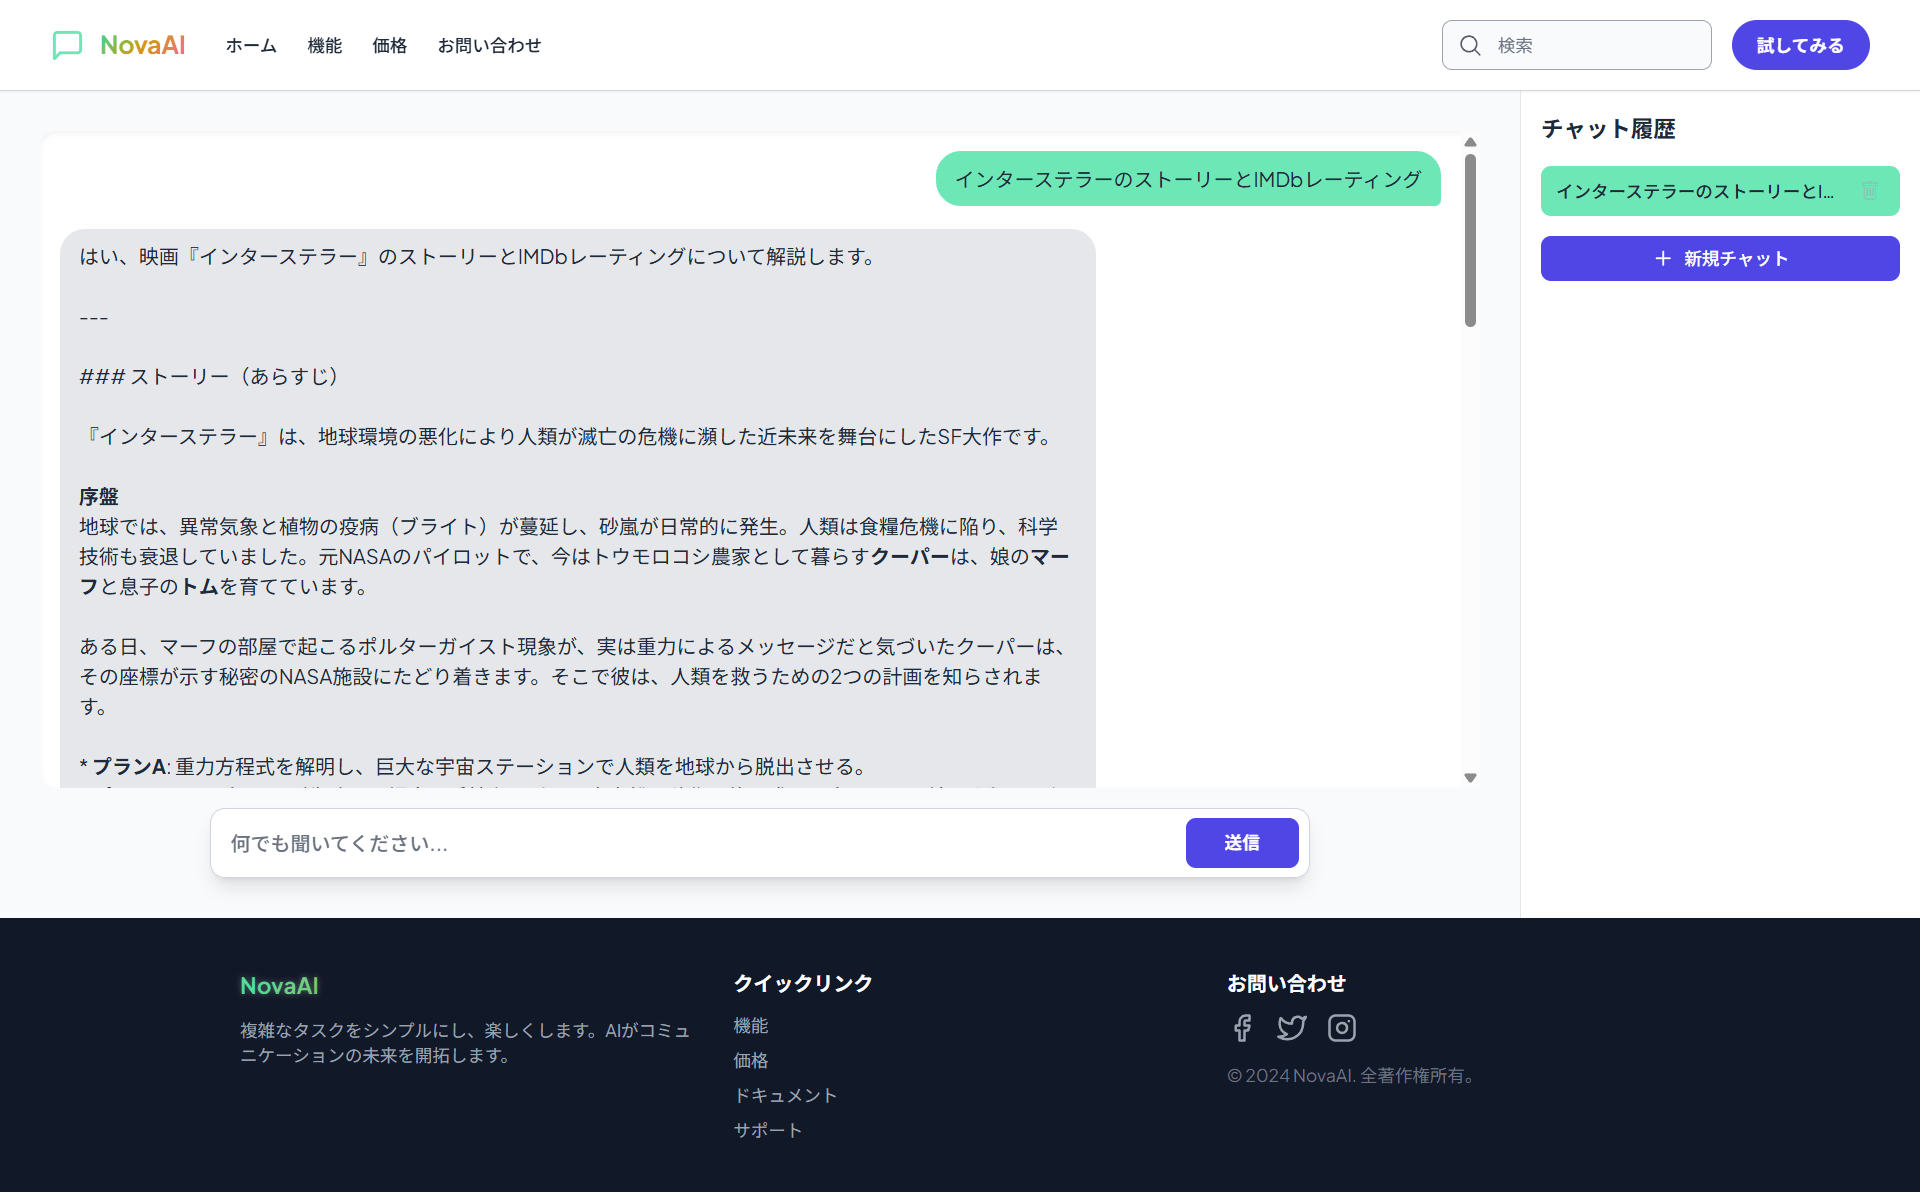Open お問い合わせ in the top navigation
The height and width of the screenshot is (1192, 1920).
pos(489,45)
